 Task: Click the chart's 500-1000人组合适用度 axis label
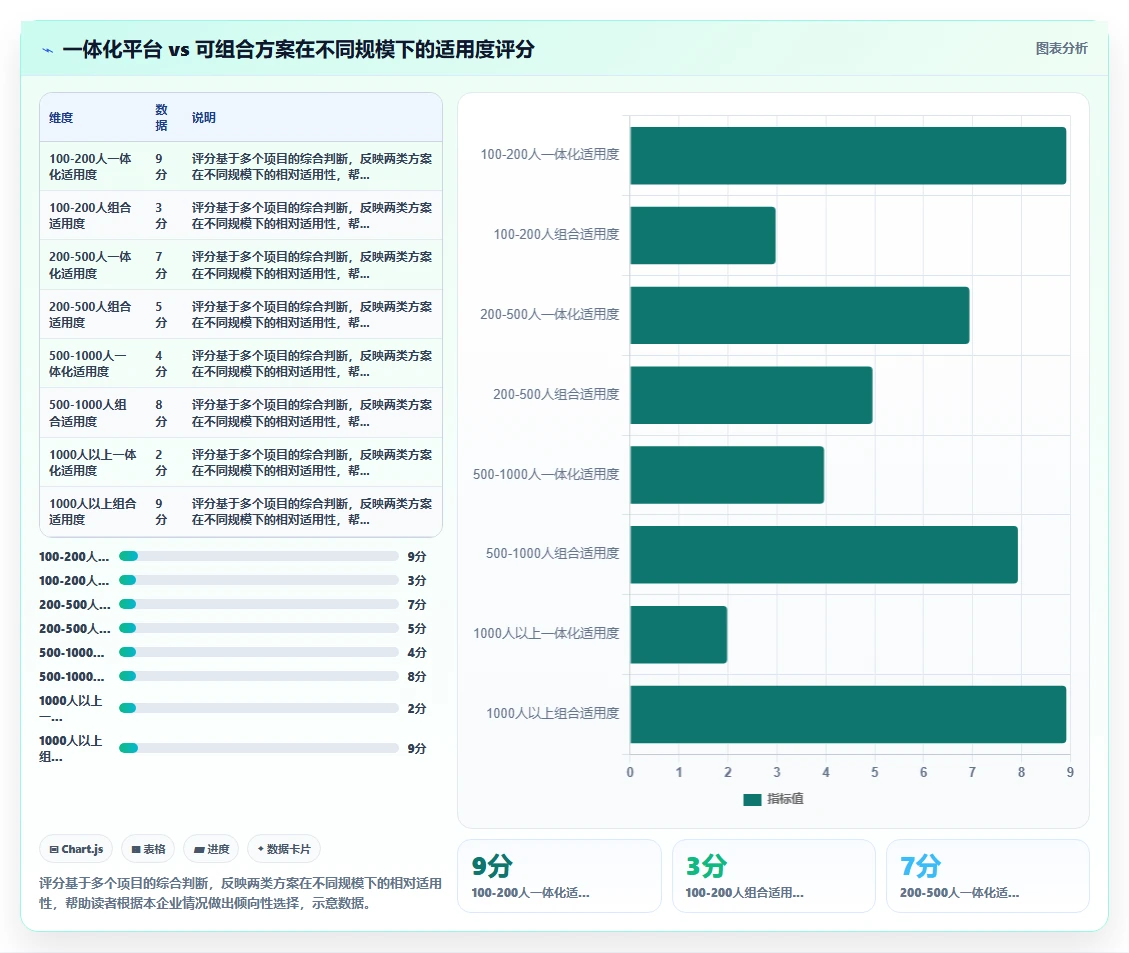tap(552, 554)
